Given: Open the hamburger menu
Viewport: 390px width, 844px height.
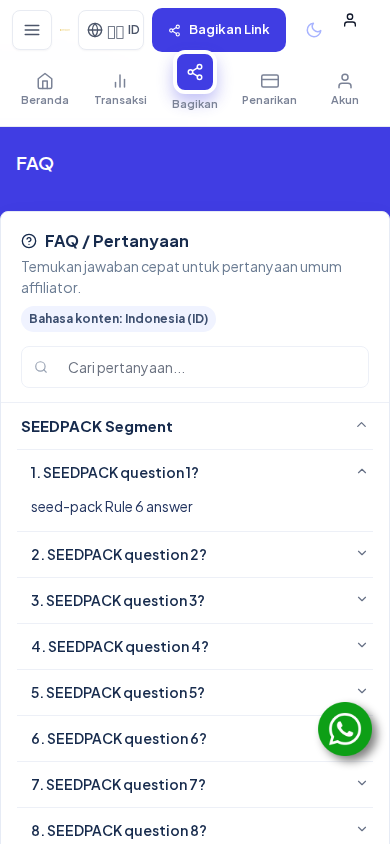Looking at the screenshot, I should (32, 30).
